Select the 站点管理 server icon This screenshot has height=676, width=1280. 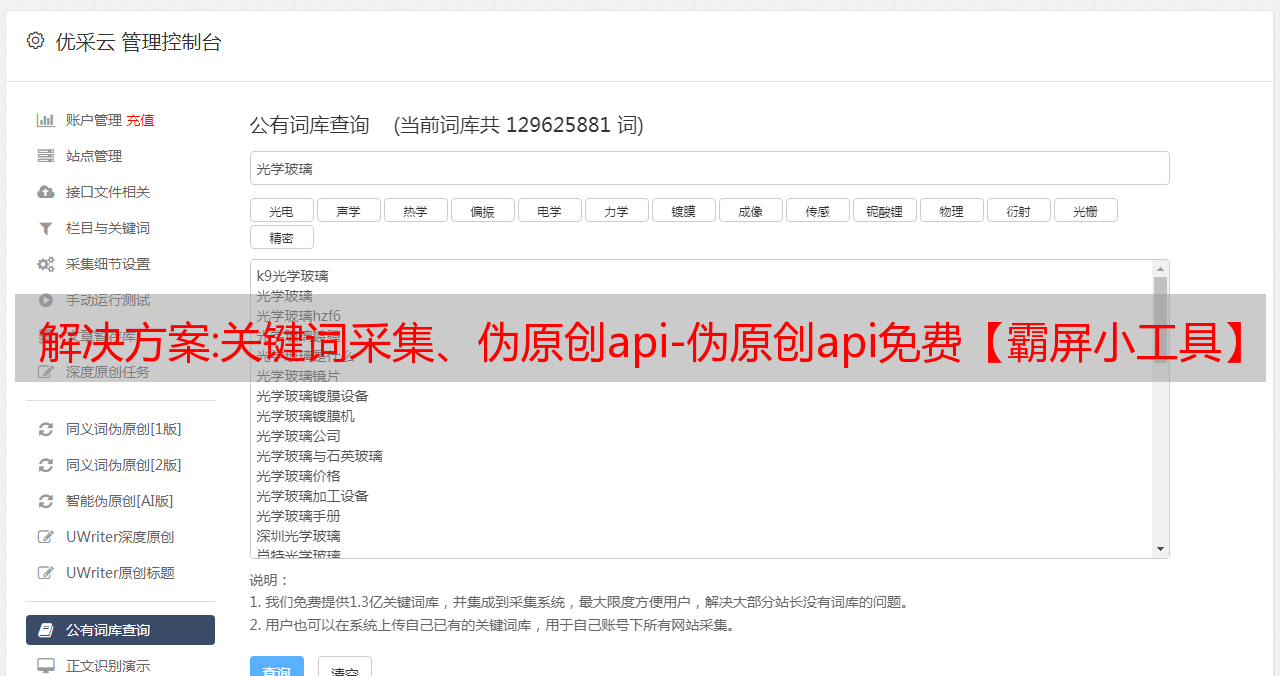(46, 156)
